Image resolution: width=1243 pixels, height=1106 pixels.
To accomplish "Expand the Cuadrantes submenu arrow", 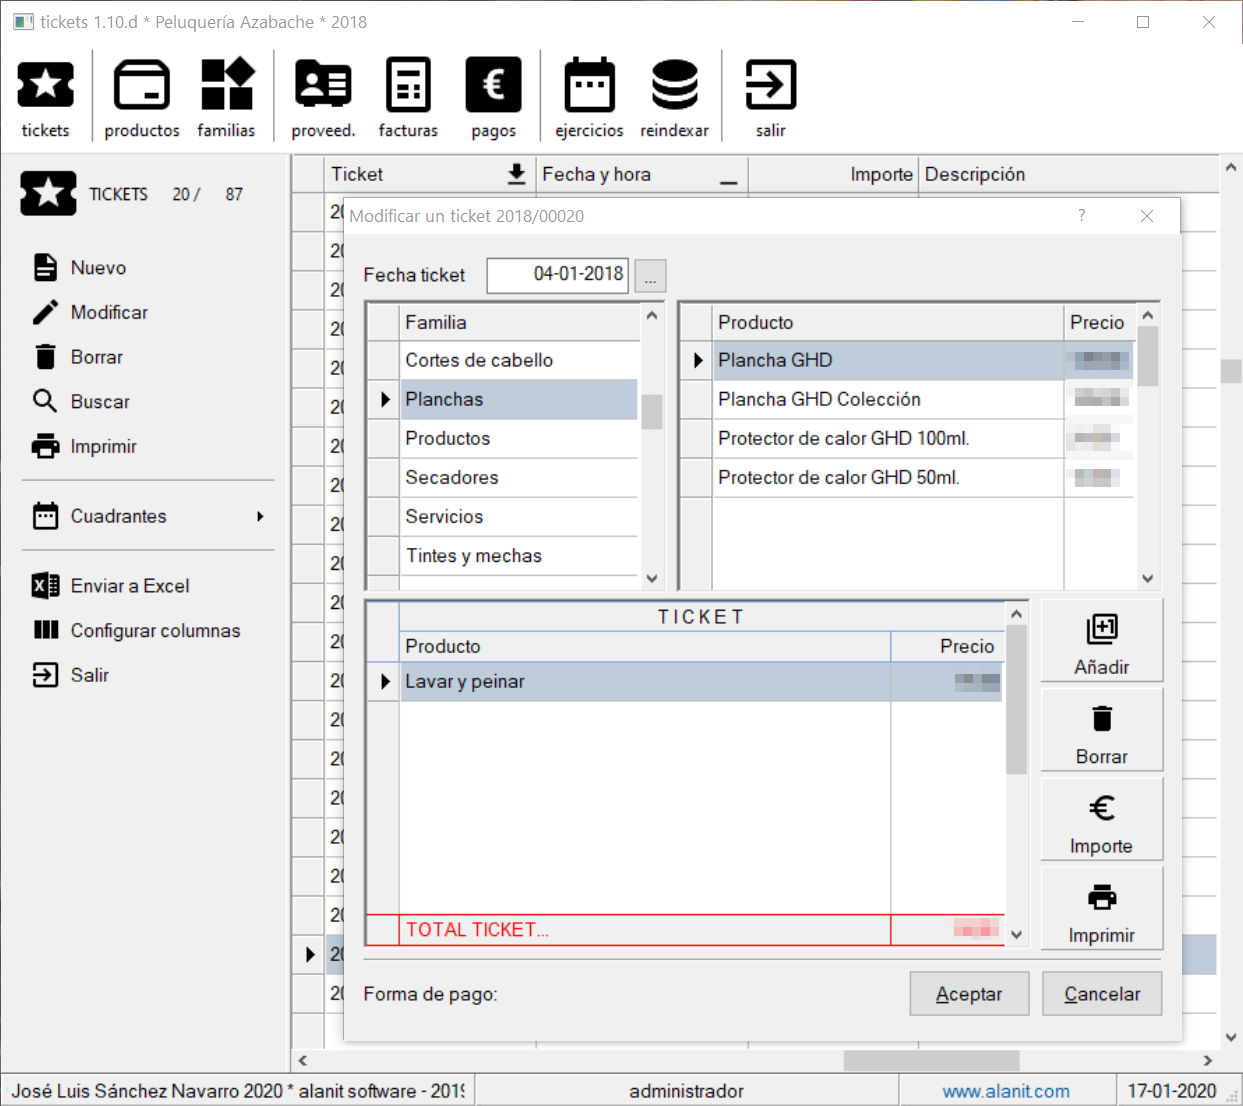I will click(x=260, y=516).
